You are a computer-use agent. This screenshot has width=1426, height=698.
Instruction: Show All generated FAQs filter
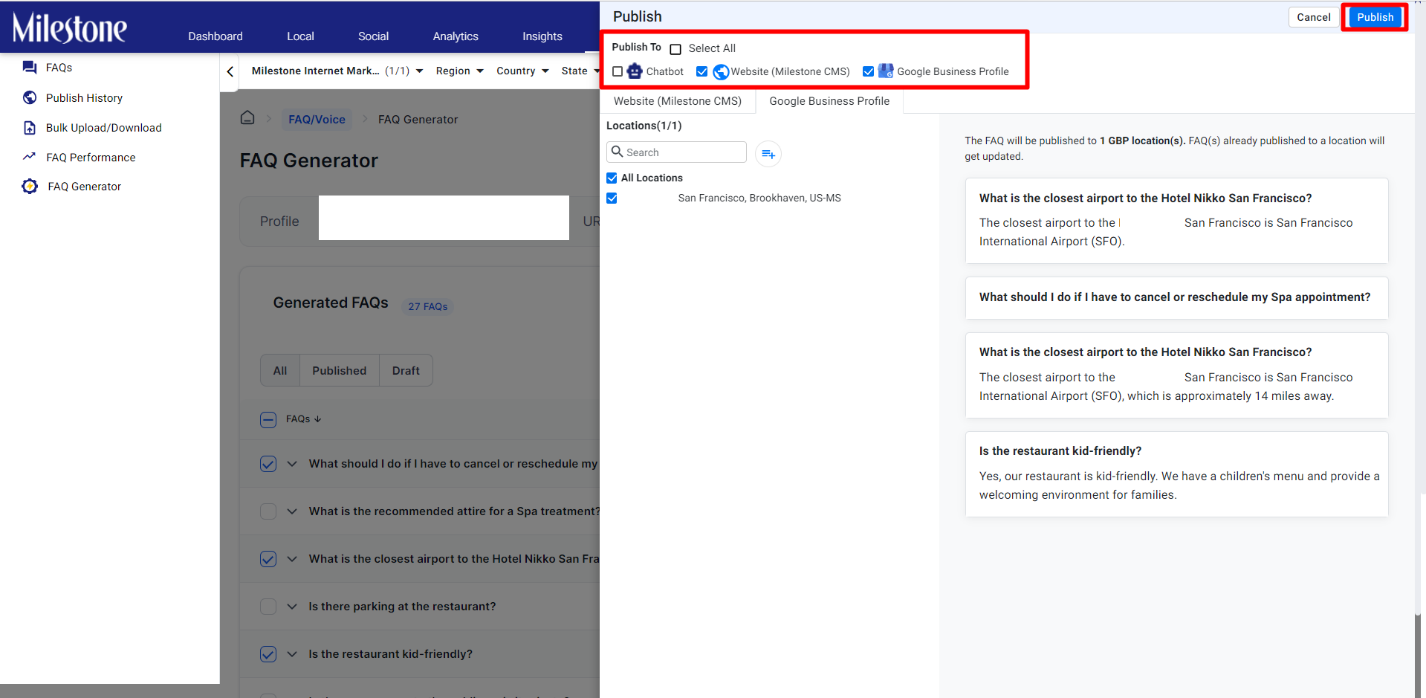280,371
